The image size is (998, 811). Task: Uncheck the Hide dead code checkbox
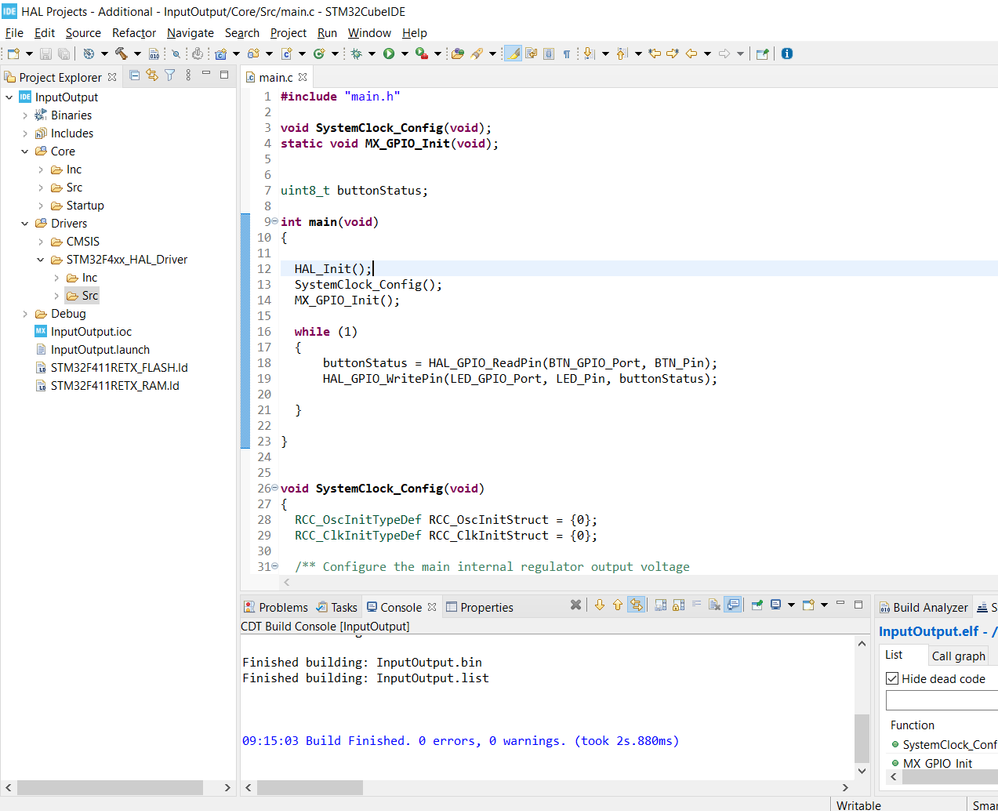click(x=892, y=678)
